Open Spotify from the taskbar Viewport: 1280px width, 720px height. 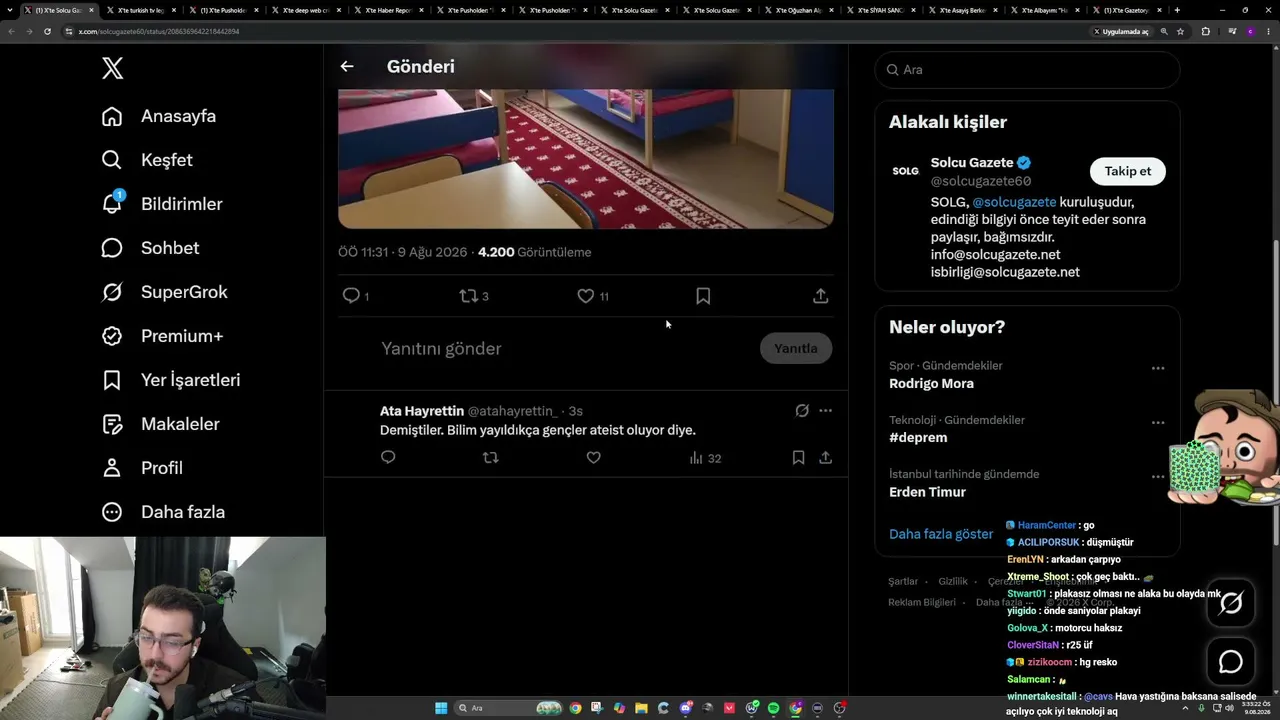click(x=773, y=708)
